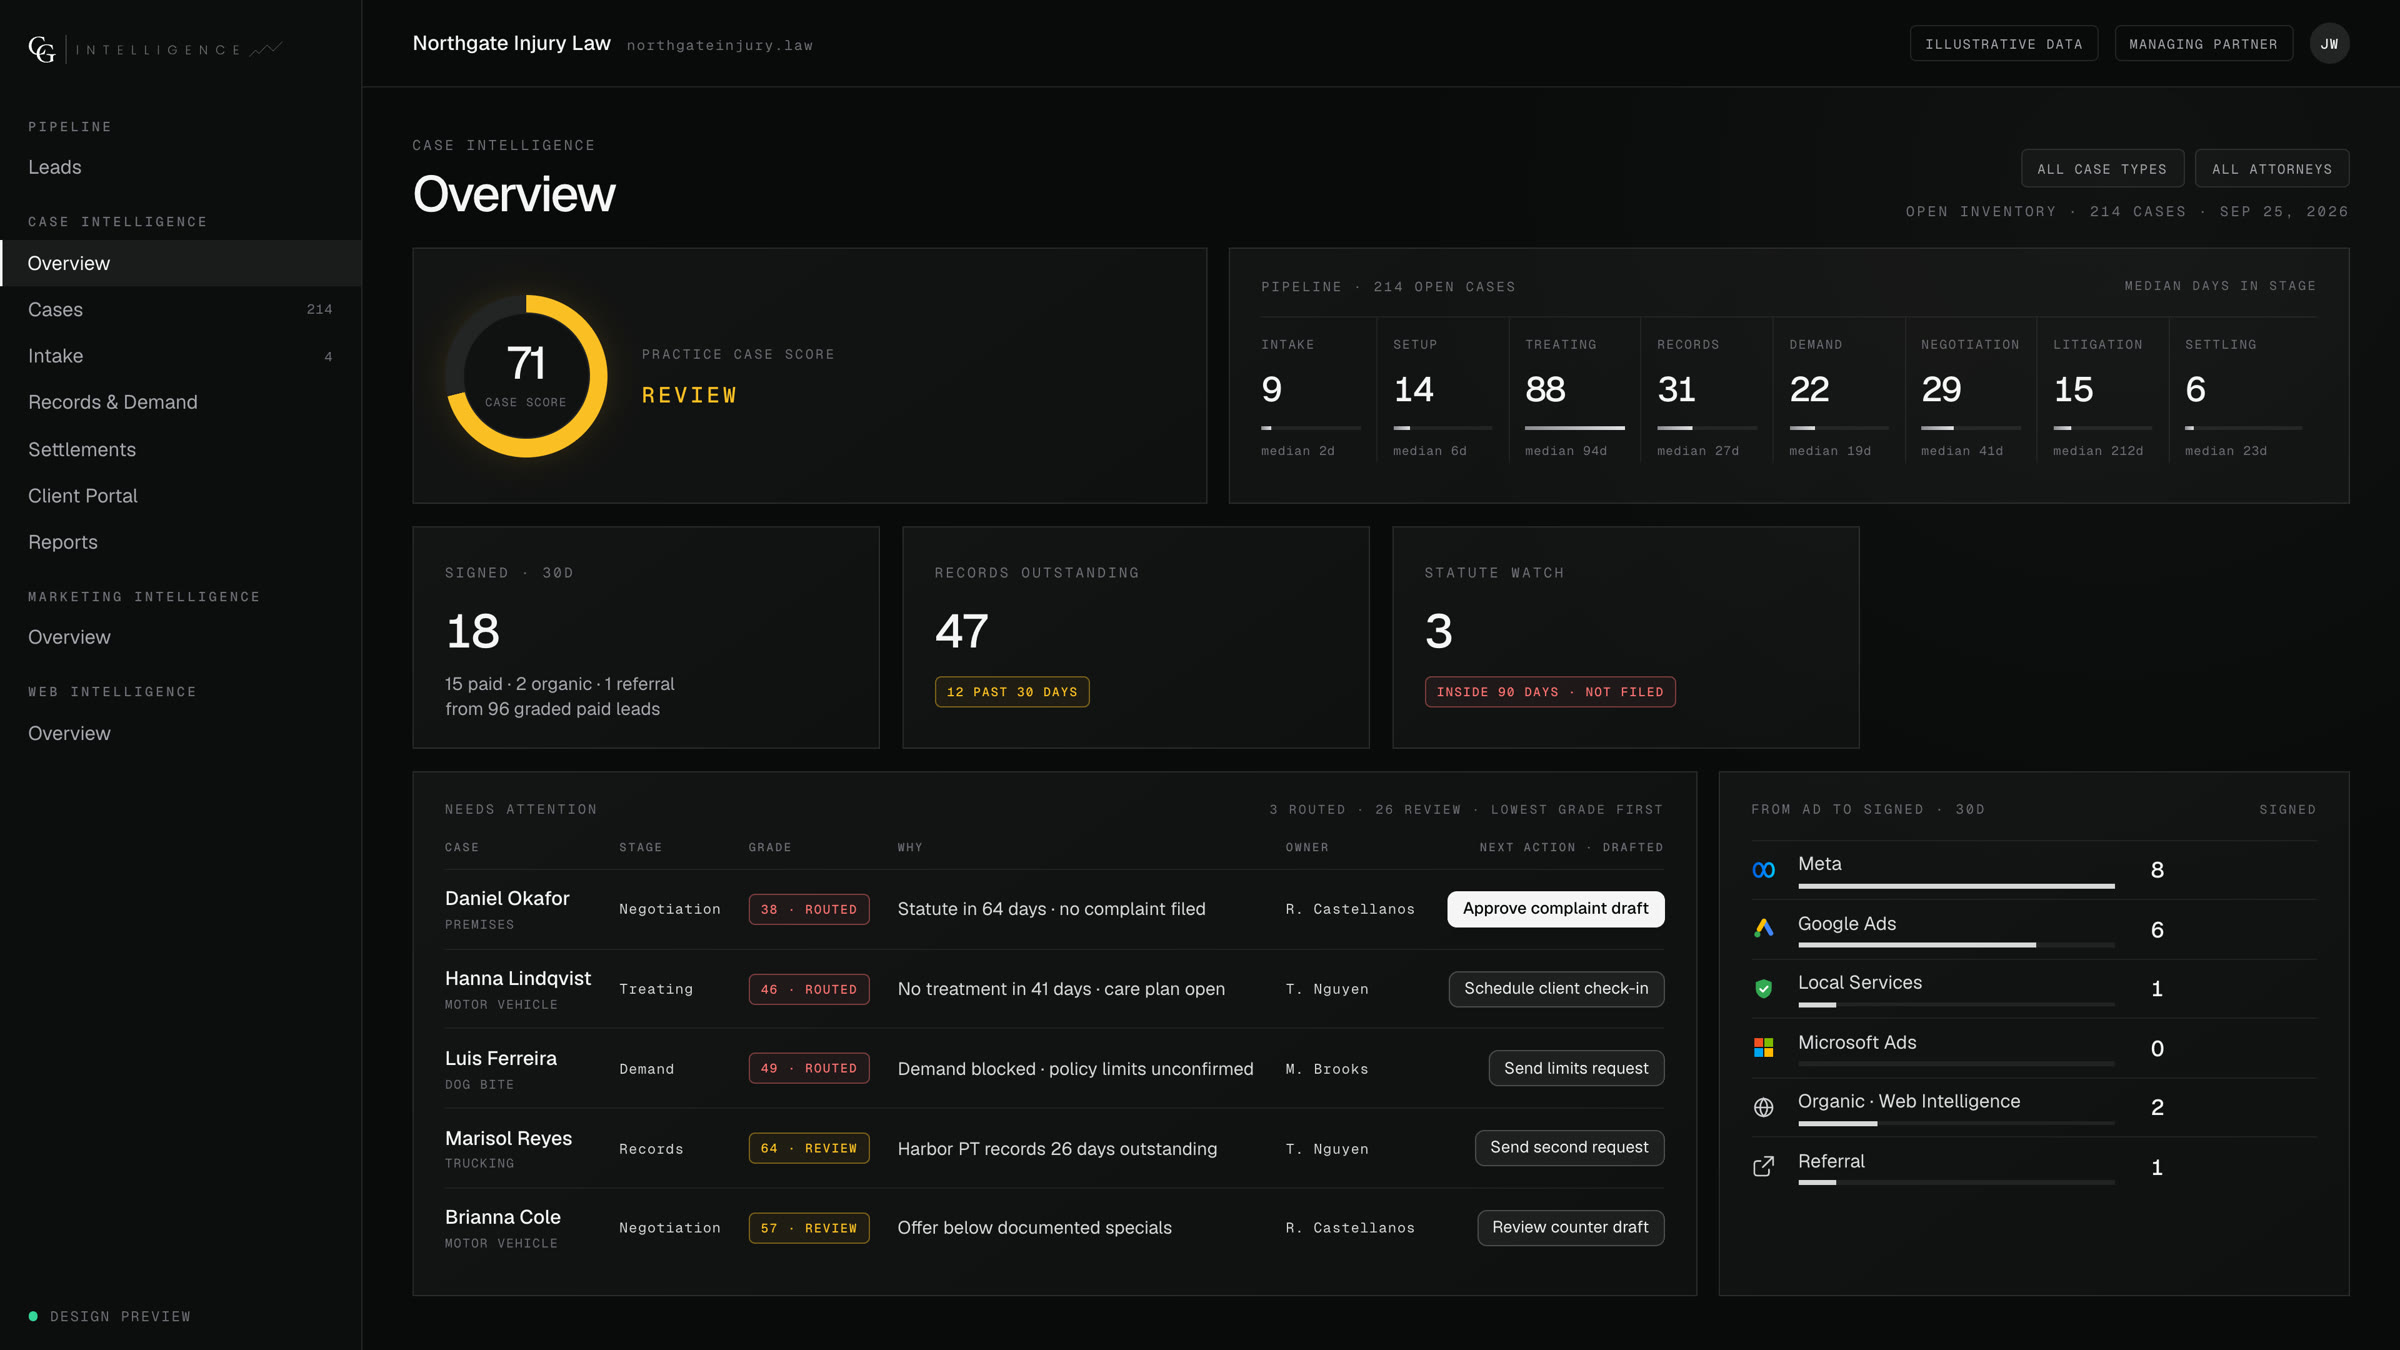Select the Litigation stage count 15
The width and height of the screenshot is (2400, 1350).
click(2073, 390)
